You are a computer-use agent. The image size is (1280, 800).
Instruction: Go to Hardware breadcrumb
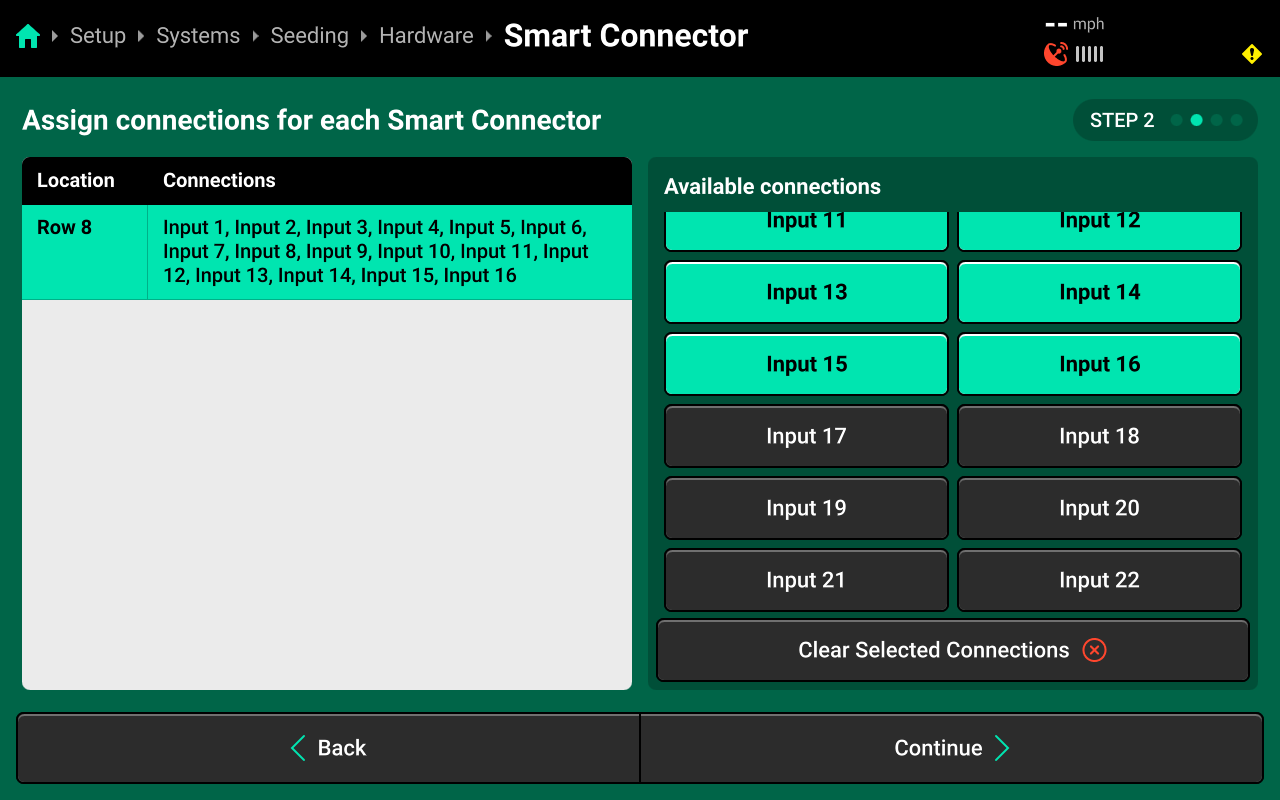[x=426, y=36]
